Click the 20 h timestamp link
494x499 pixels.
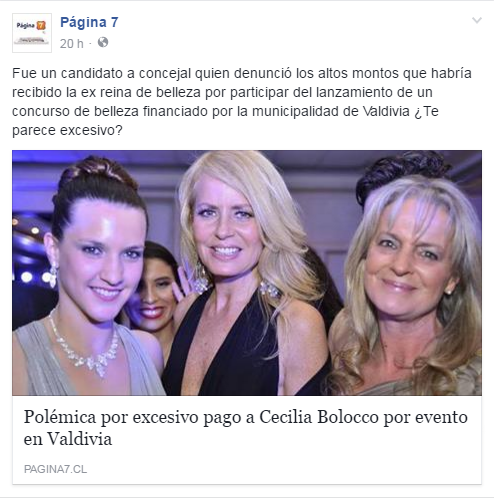(71, 44)
